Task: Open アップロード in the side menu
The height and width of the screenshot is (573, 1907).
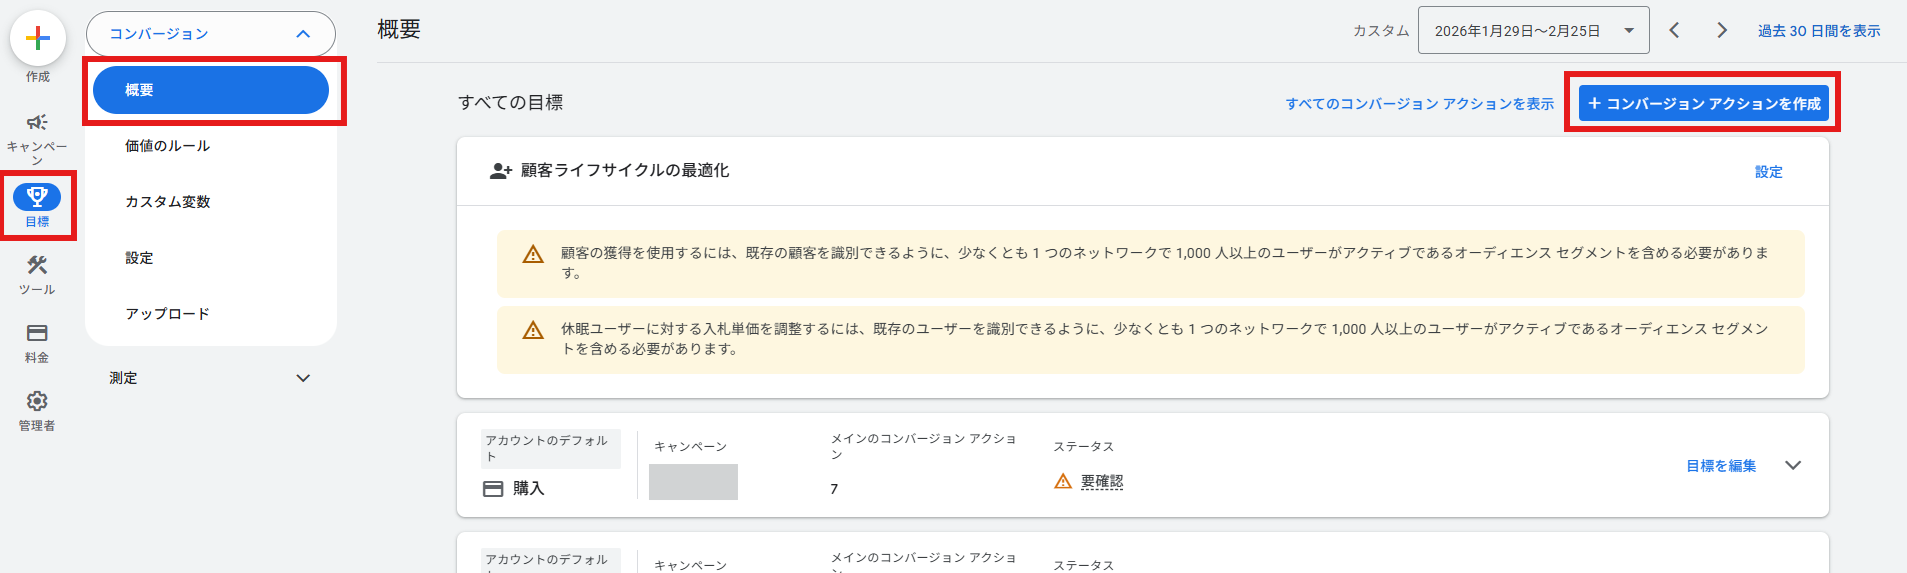Action: [167, 314]
